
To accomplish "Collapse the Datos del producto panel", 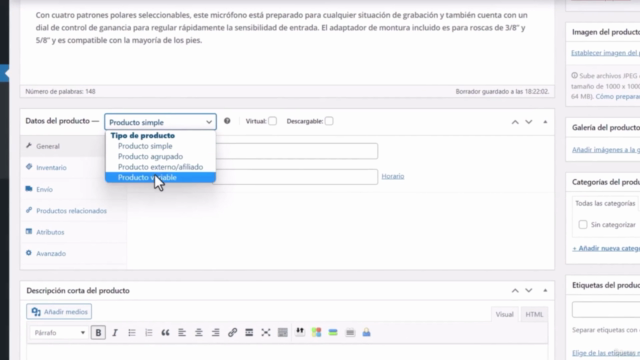I will coord(545,122).
